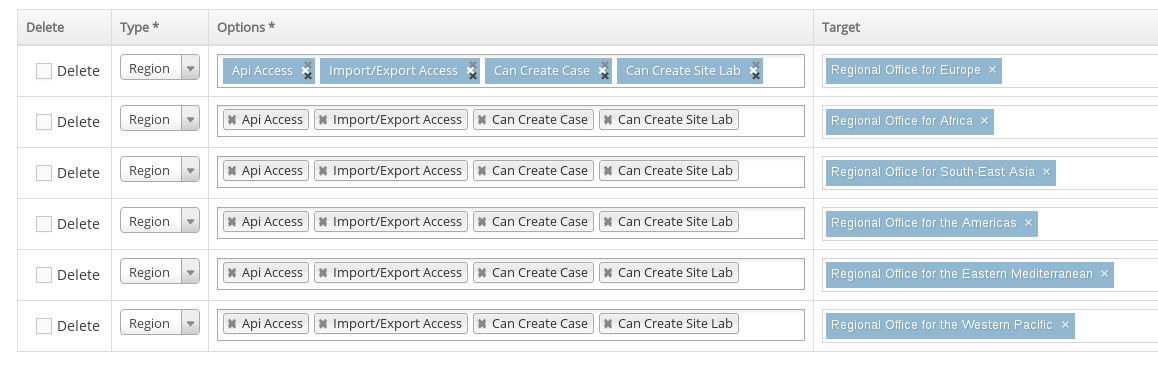Viewport: 1158px width, 367px height.
Task: Remove Import/Export Access in Eastern Mediterranean row
Action: (x=323, y=272)
